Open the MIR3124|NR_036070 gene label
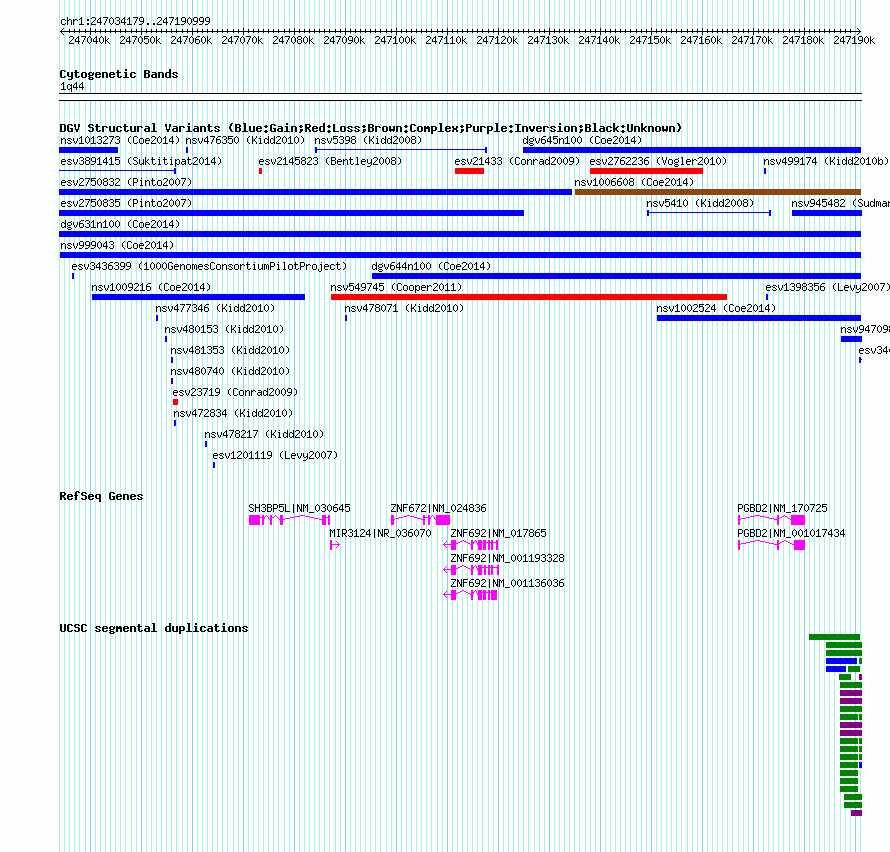The height and width of the screenshot is (852, 890). click(380, 533)
